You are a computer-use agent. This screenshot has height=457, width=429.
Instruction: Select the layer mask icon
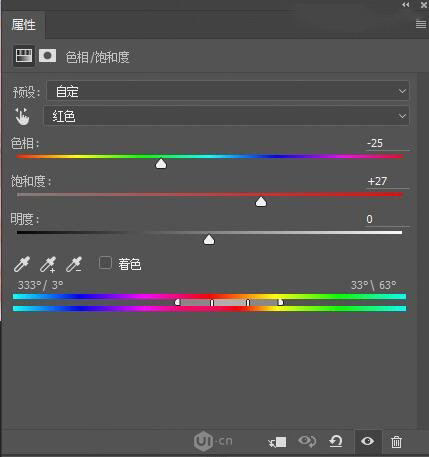pos(47,56)
